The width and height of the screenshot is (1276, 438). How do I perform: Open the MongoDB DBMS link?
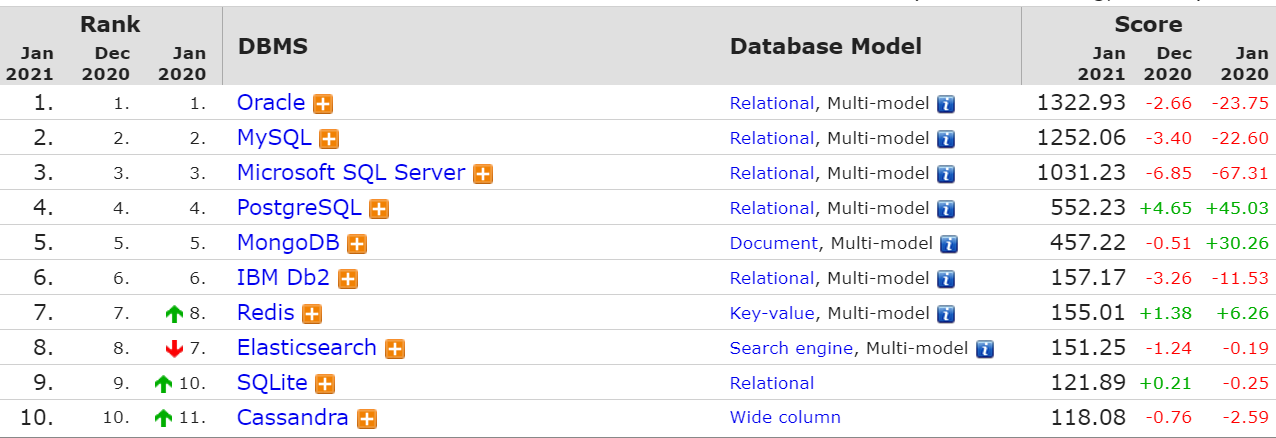click(288, 243)
